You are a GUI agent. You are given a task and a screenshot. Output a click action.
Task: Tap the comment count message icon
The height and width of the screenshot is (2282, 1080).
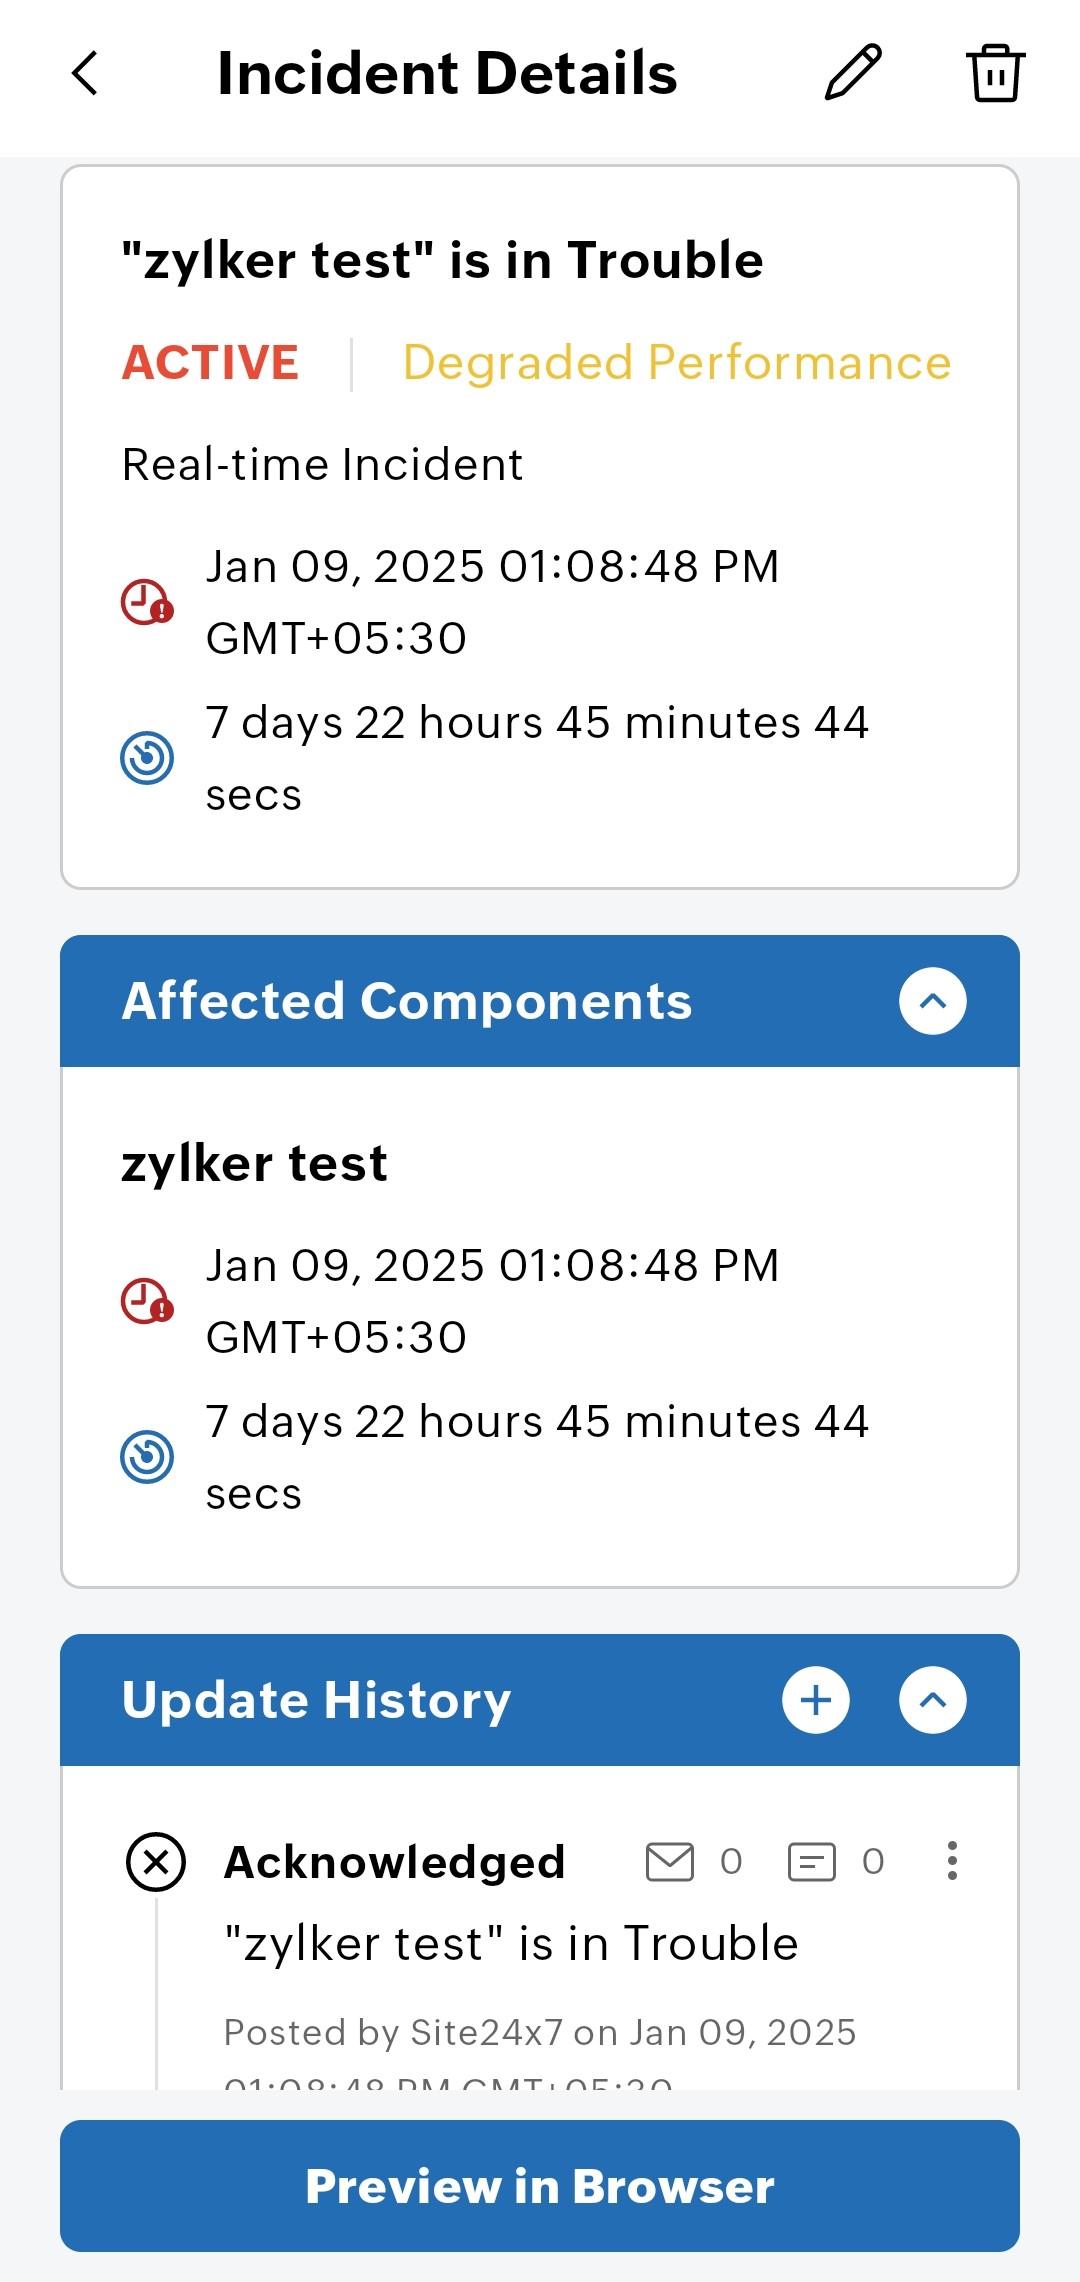pos(812,1862)
